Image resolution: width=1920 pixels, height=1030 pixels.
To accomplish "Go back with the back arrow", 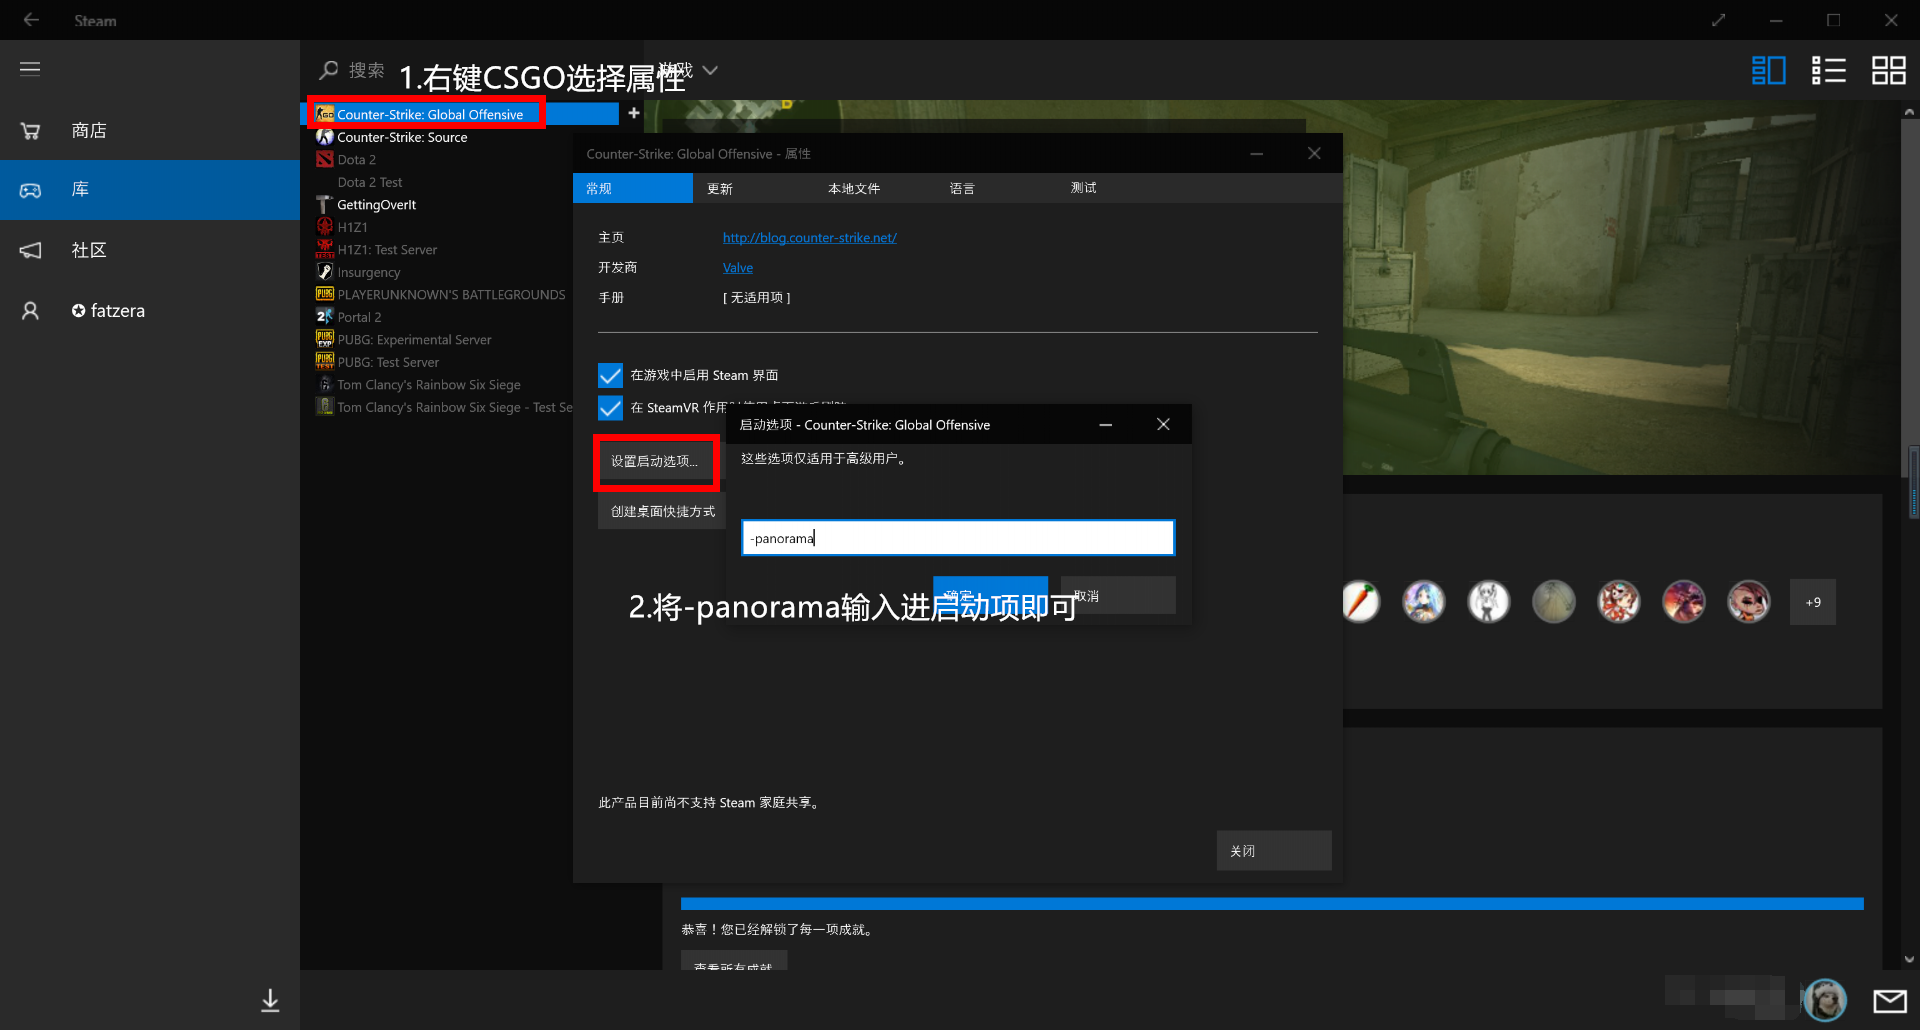I will point(31,19).
